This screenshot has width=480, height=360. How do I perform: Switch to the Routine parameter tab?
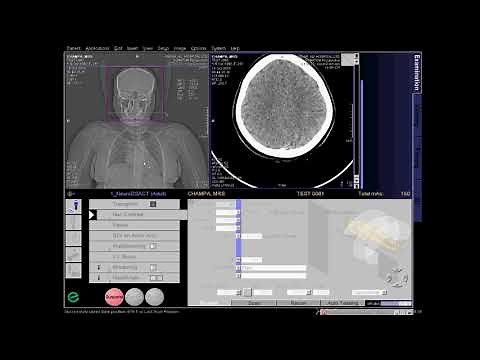[x=209, y=303]
